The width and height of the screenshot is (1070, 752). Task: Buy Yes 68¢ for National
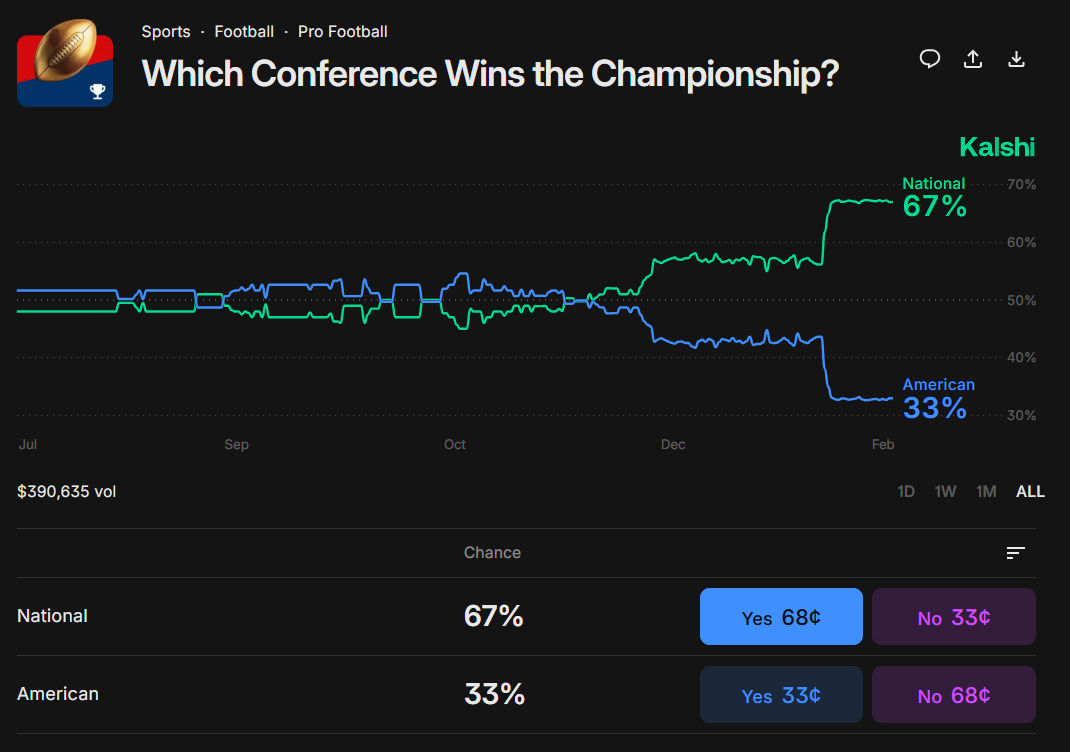pos(781,617)
